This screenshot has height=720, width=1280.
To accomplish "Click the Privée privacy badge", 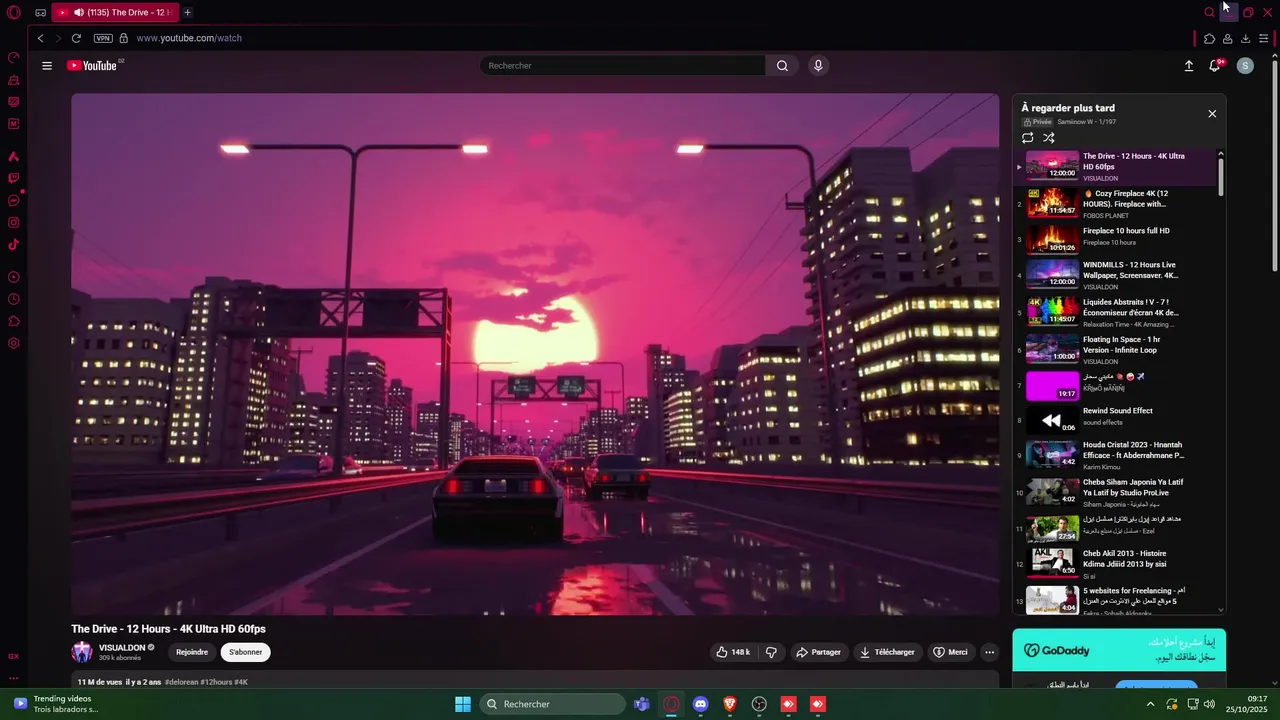I will pos(1038,122).
